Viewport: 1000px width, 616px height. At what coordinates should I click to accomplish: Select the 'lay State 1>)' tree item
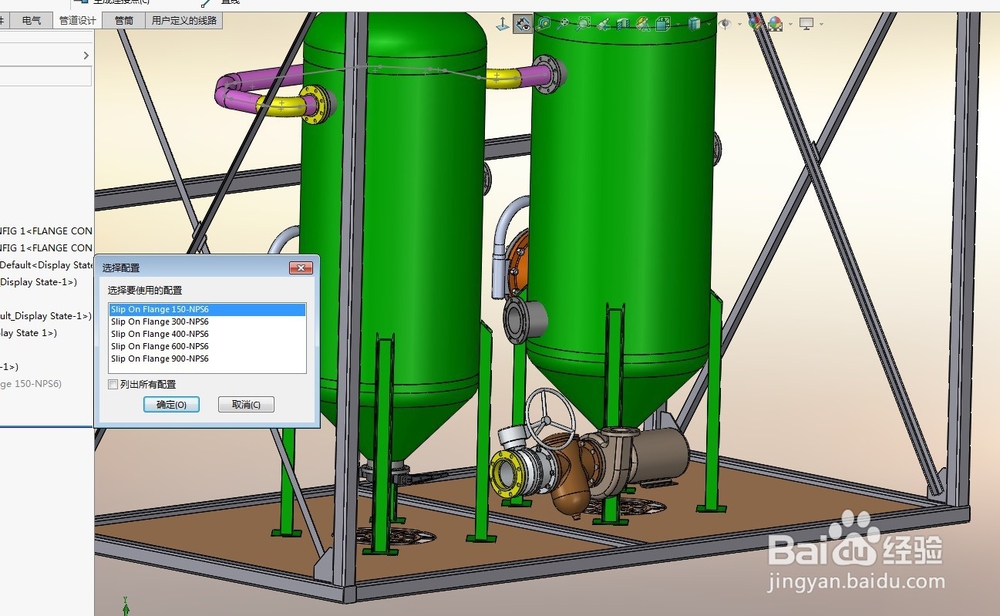[x=29, y=333]
